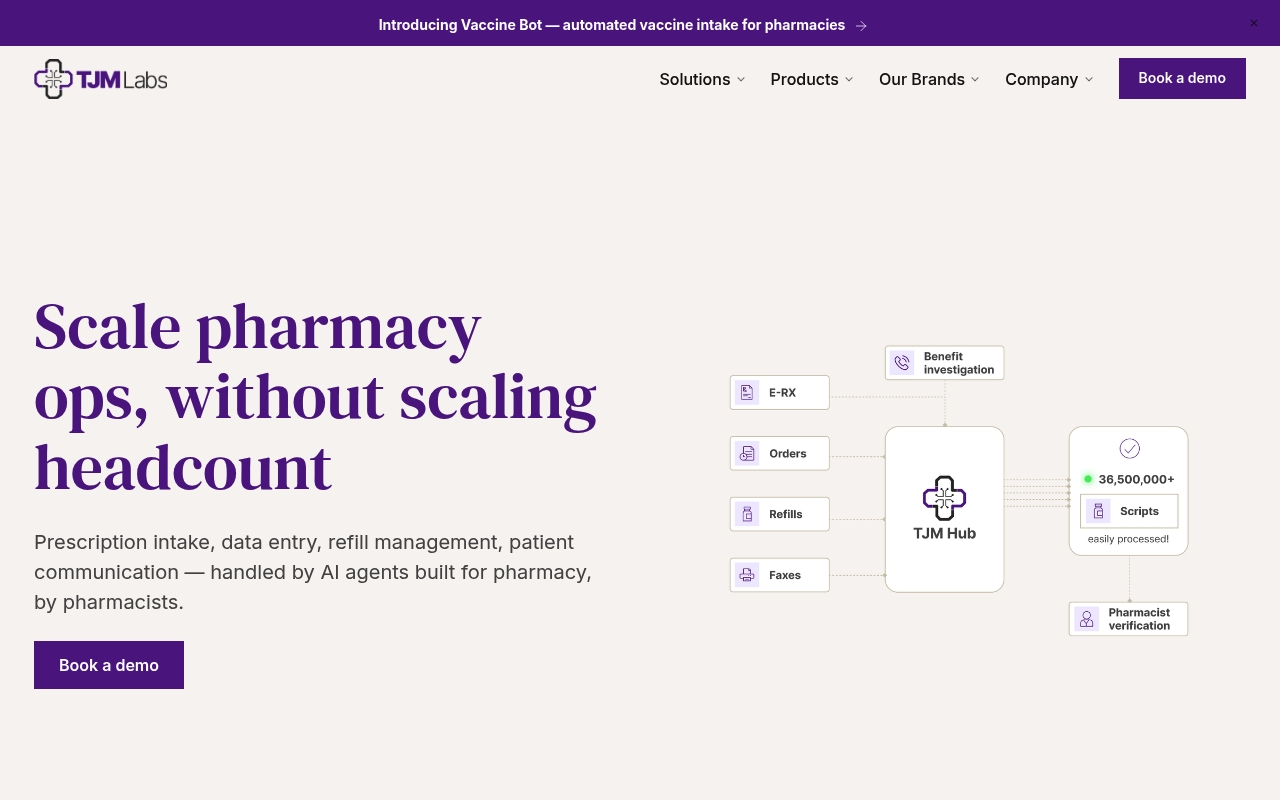This screenshot has width=1280, height=800.
Task: Click the TJM Labs wordmark text
Action: tap(122, 79)
